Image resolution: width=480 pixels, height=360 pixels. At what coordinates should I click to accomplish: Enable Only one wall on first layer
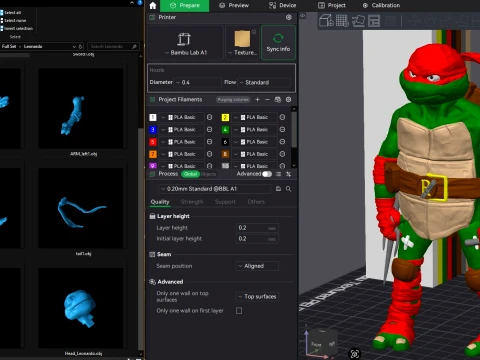click(239, 311)
